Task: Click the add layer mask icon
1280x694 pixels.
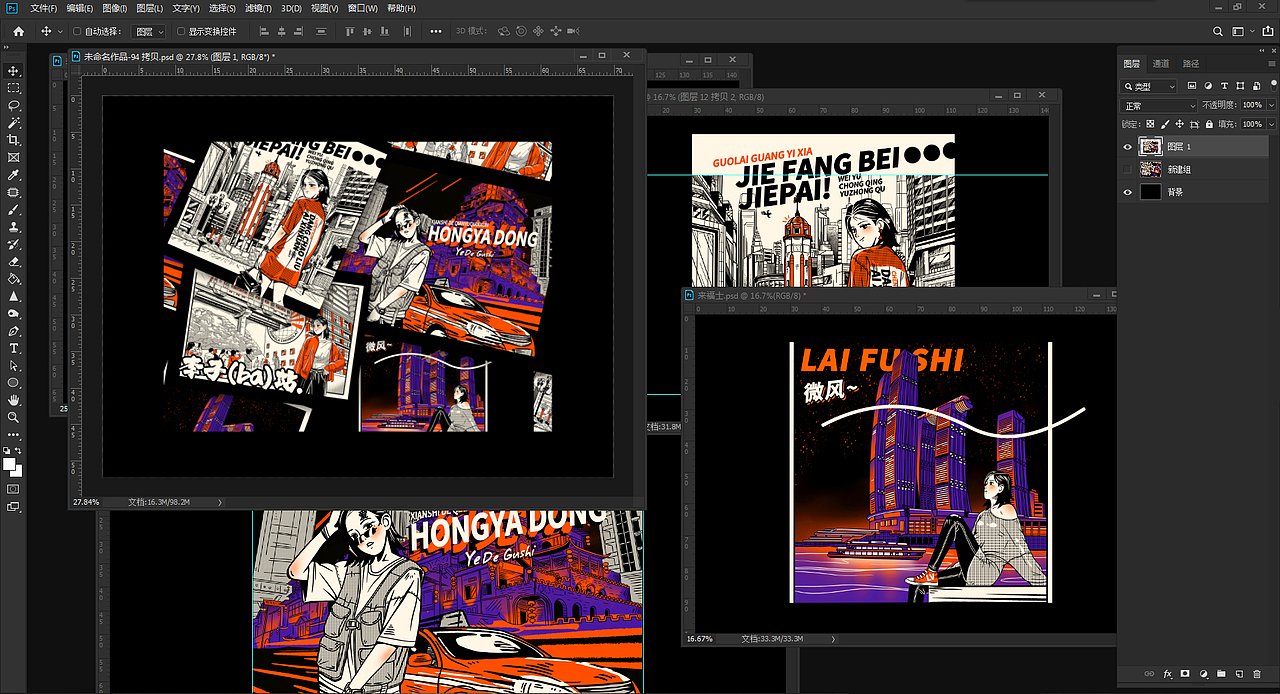Action: tap(1185, 674)
